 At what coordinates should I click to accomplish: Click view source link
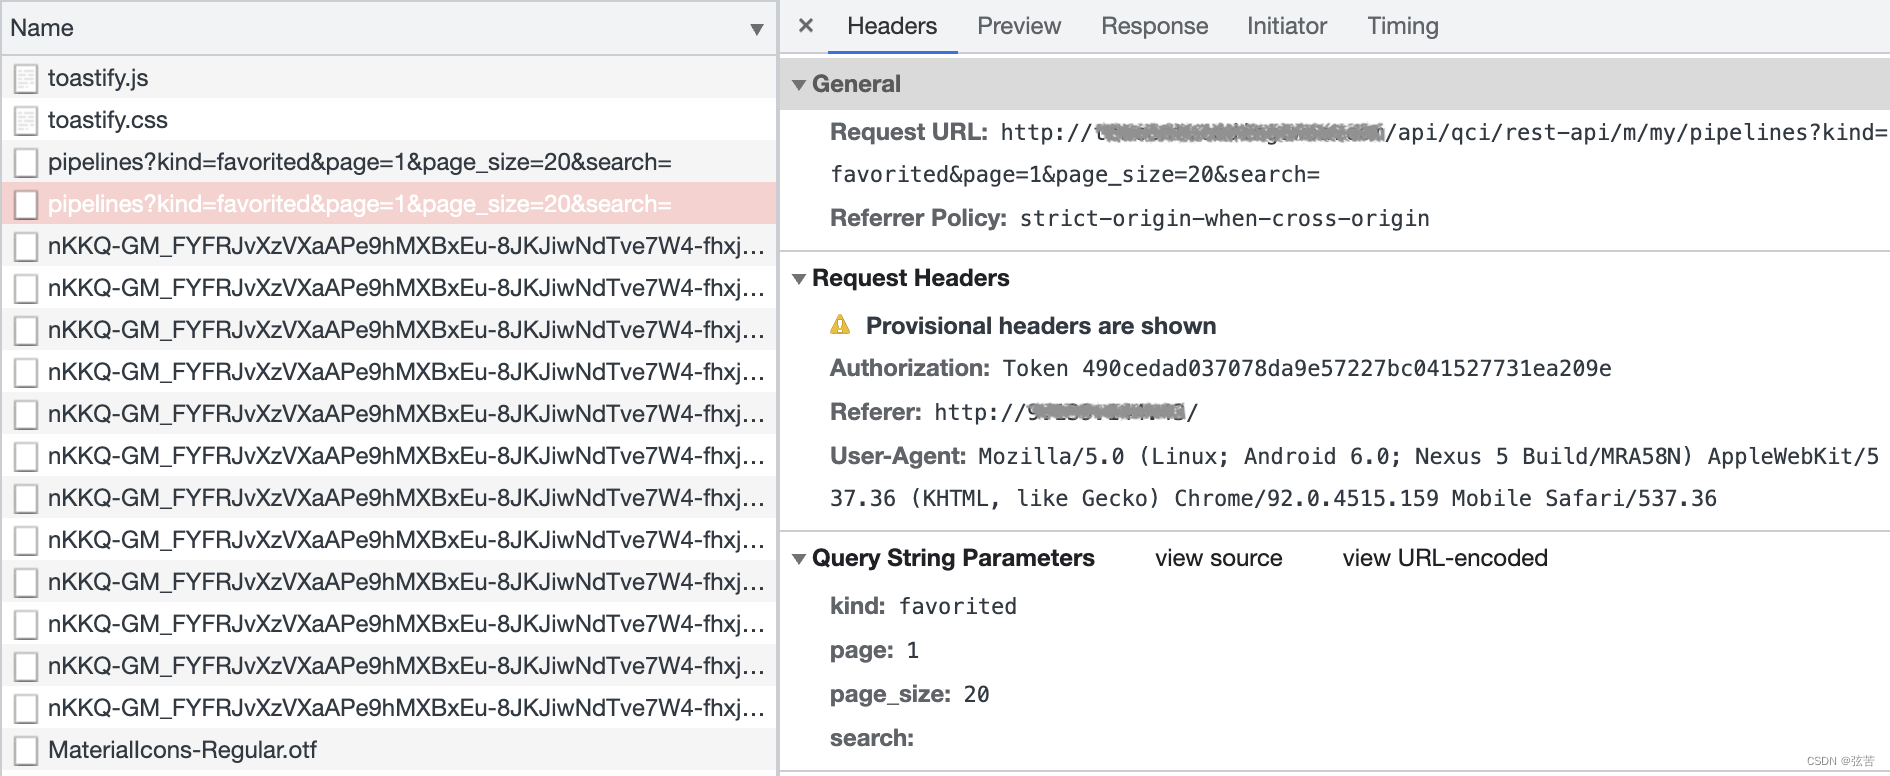point(1218,558)
